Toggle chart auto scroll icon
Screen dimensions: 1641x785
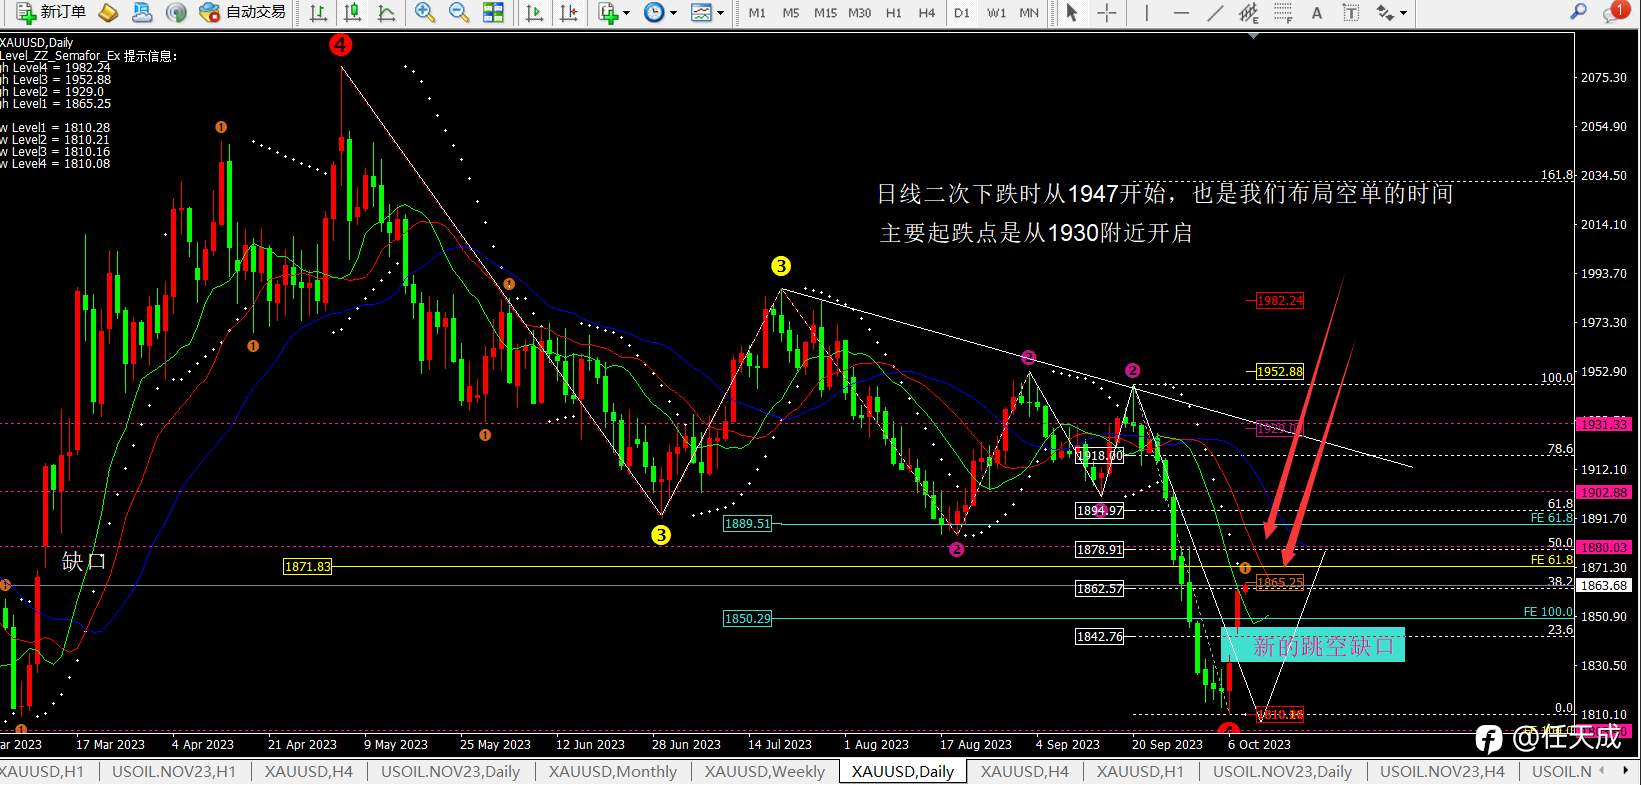[x=534, y=12]
